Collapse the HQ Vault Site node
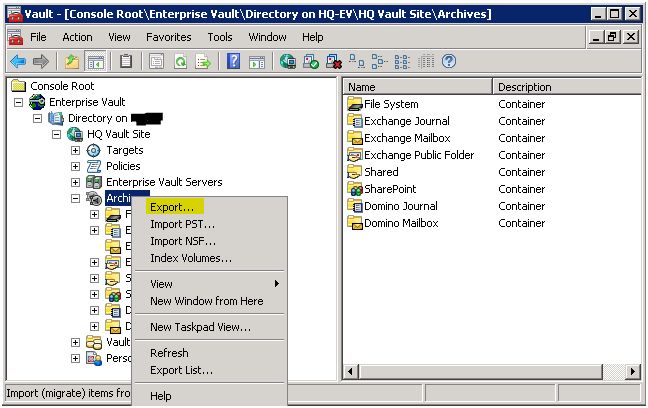The height and width of the screenshot is (408, 648). (56, 134)
